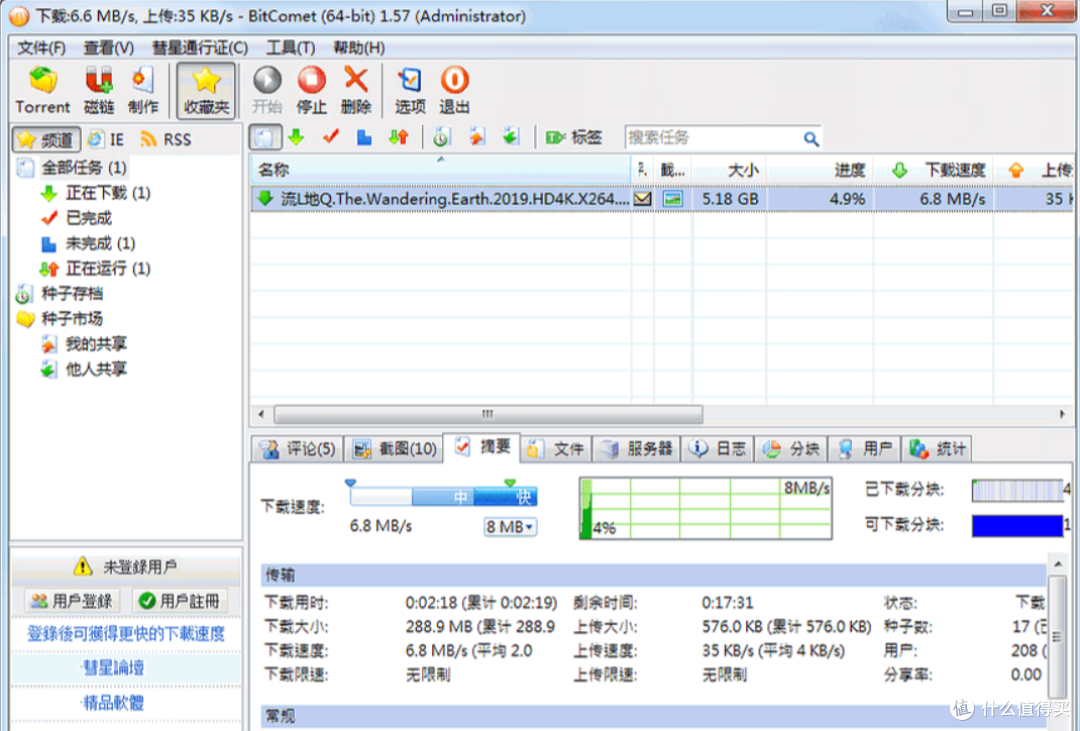The width and height of the screenshot is (1080, 731).
Task: Click my shares icon in filter bar
Action: tap(477, 137)
